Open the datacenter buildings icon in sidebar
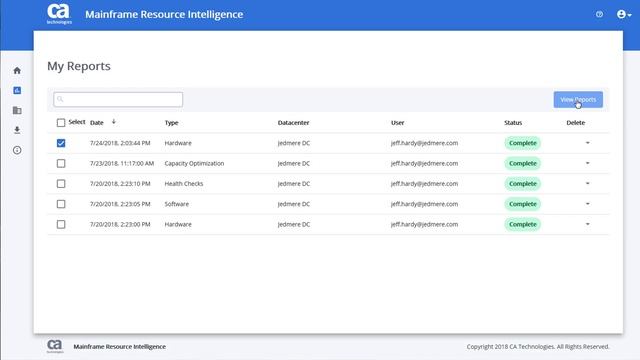The width and height of the screenshot is (640, 360). 17,110
